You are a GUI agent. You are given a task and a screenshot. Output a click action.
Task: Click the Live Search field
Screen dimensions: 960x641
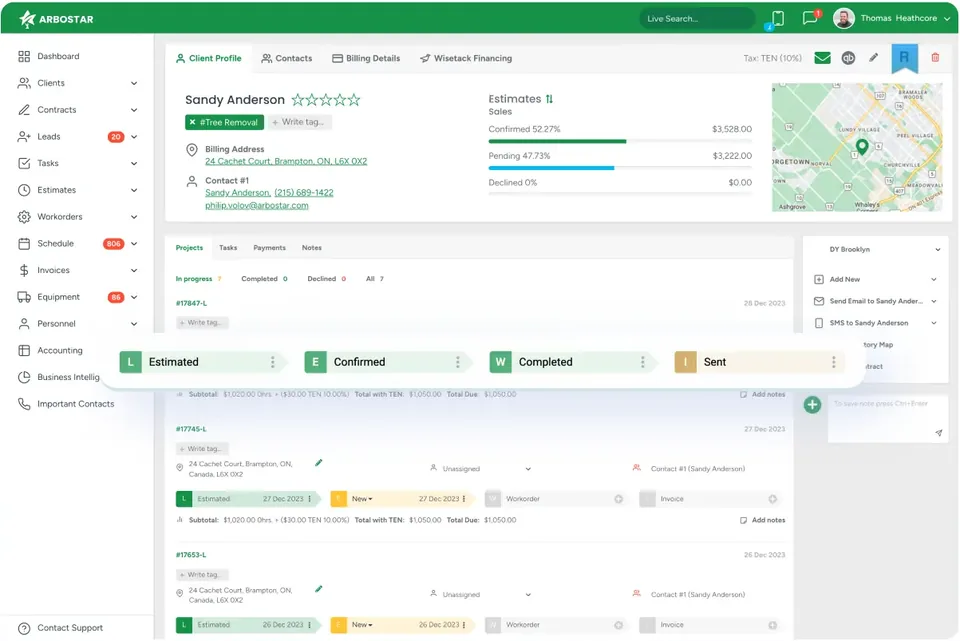coord(697,19)
